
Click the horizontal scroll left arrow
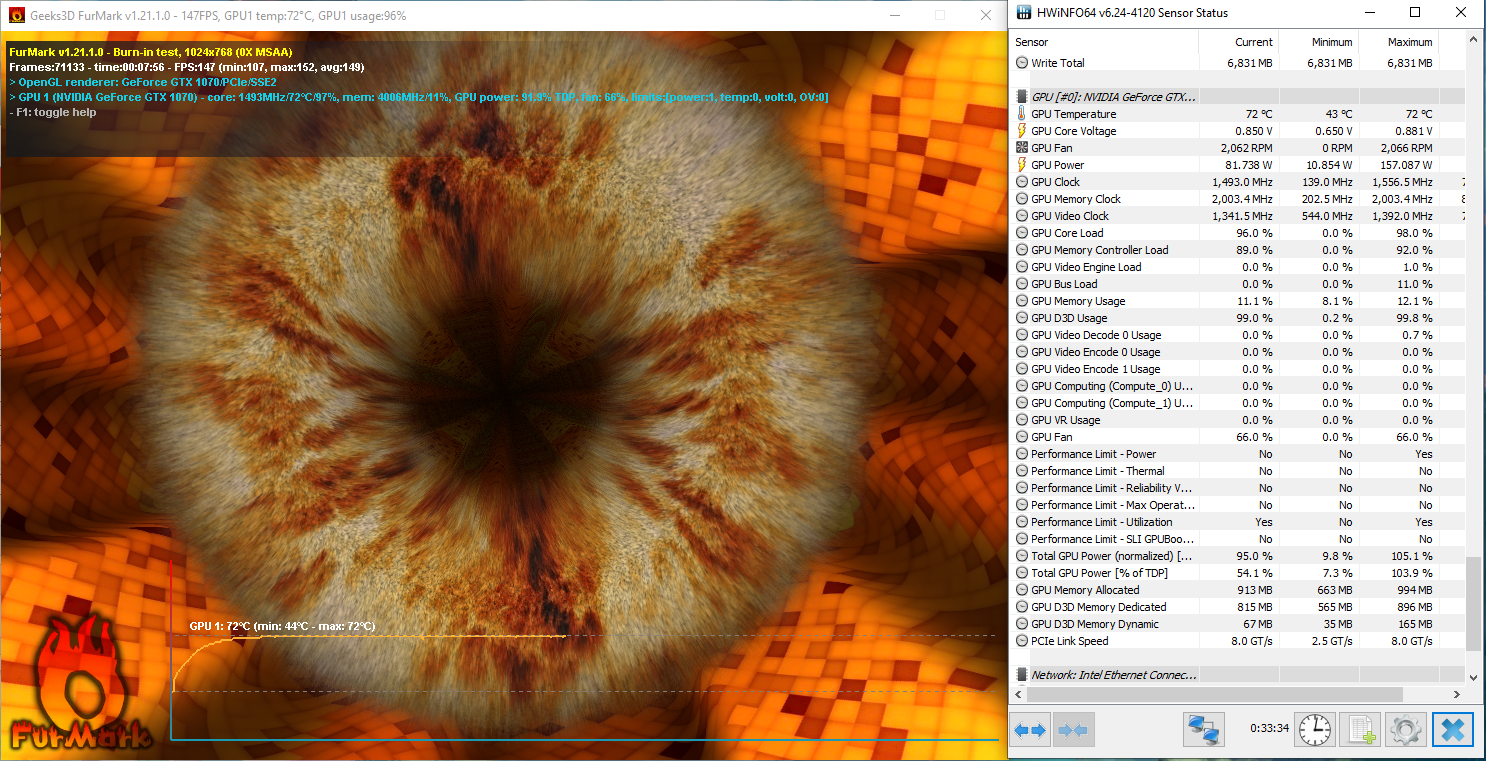coord(1018,693)
